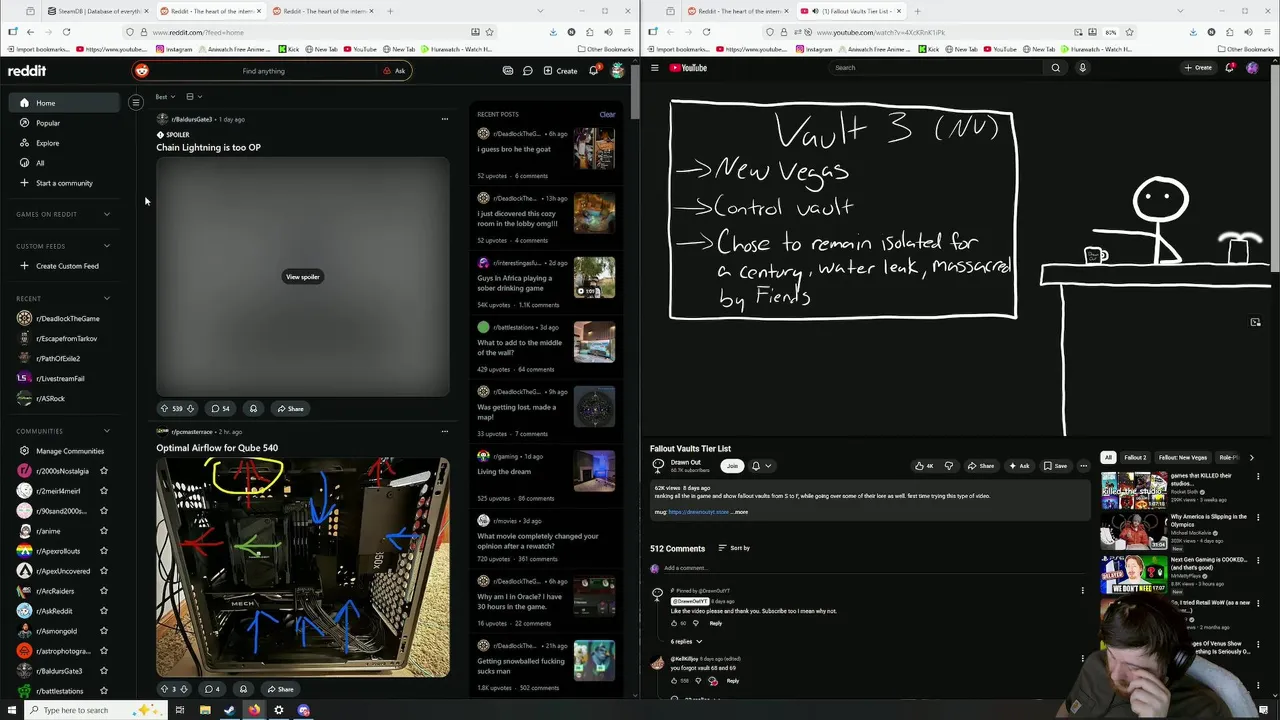Favorite r/2meirl4meirl with its star

click(x=103, y=491)
